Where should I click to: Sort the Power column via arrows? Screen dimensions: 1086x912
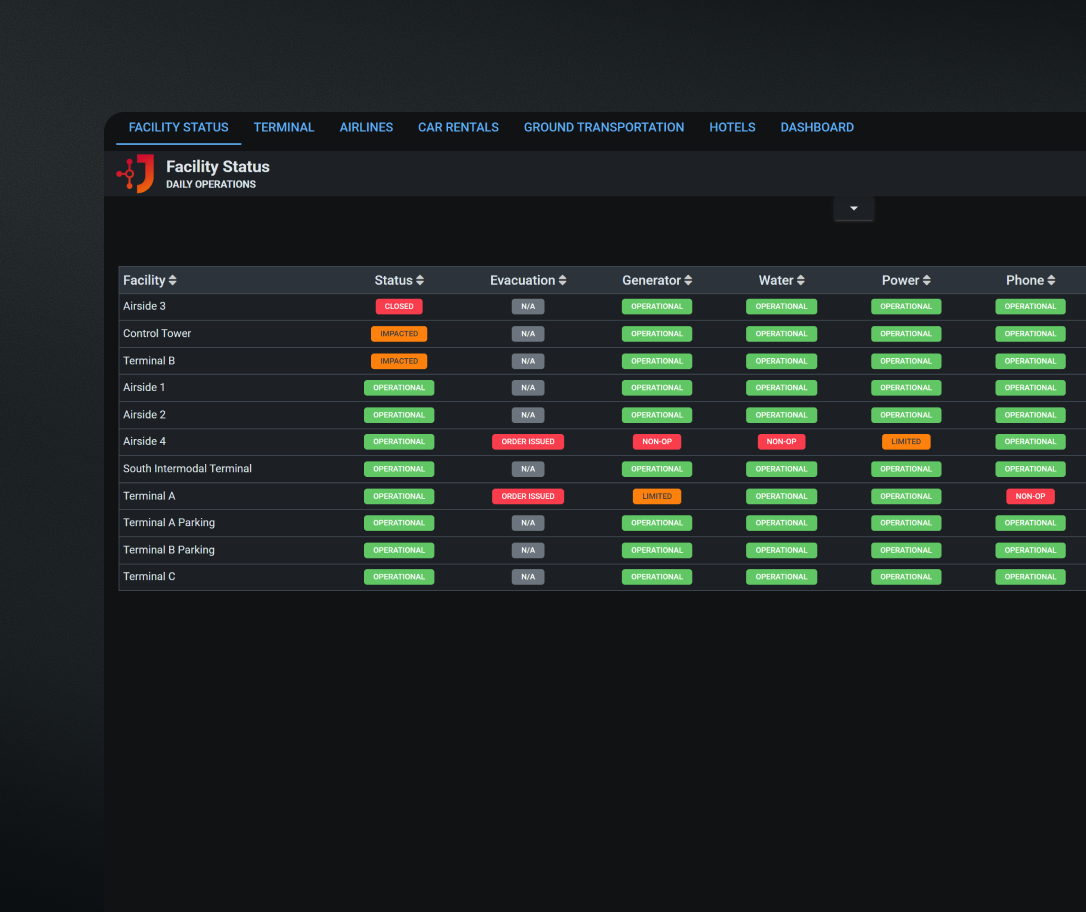click(x=927, y=281)
